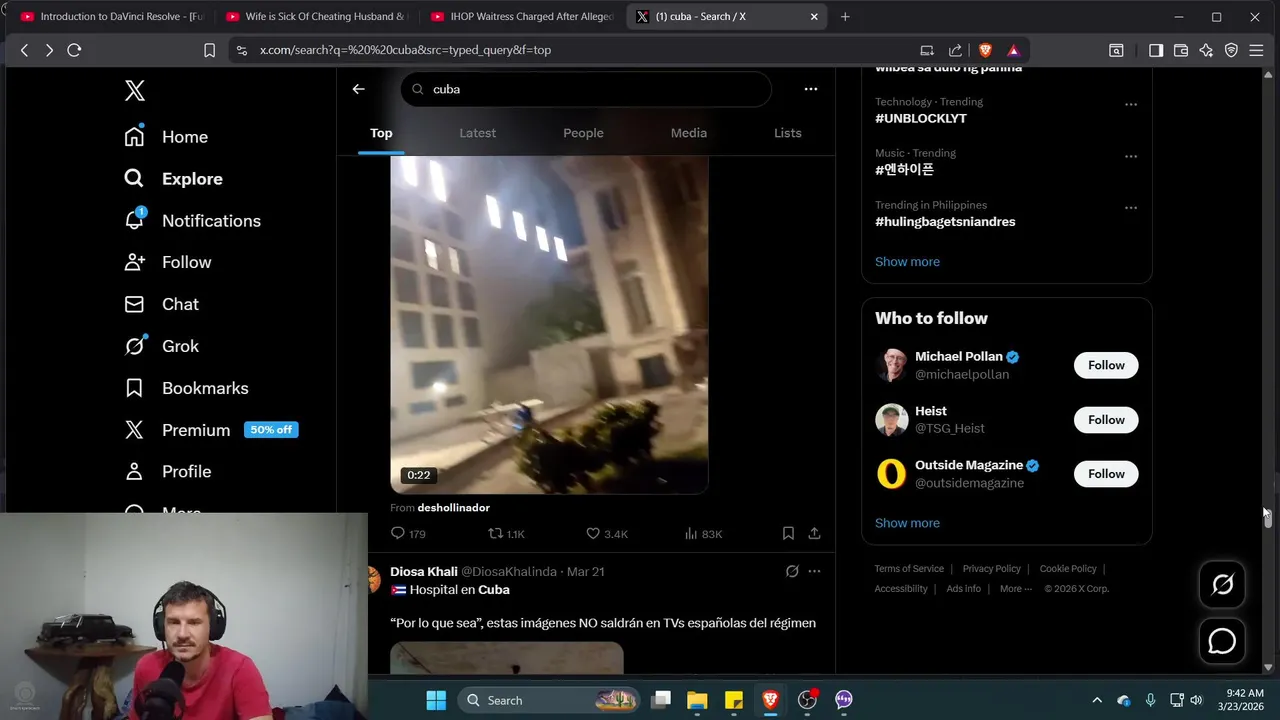This screenshot has height=720, width=1280.
Task: Switch to the Media tab
Action: [688, 133]
